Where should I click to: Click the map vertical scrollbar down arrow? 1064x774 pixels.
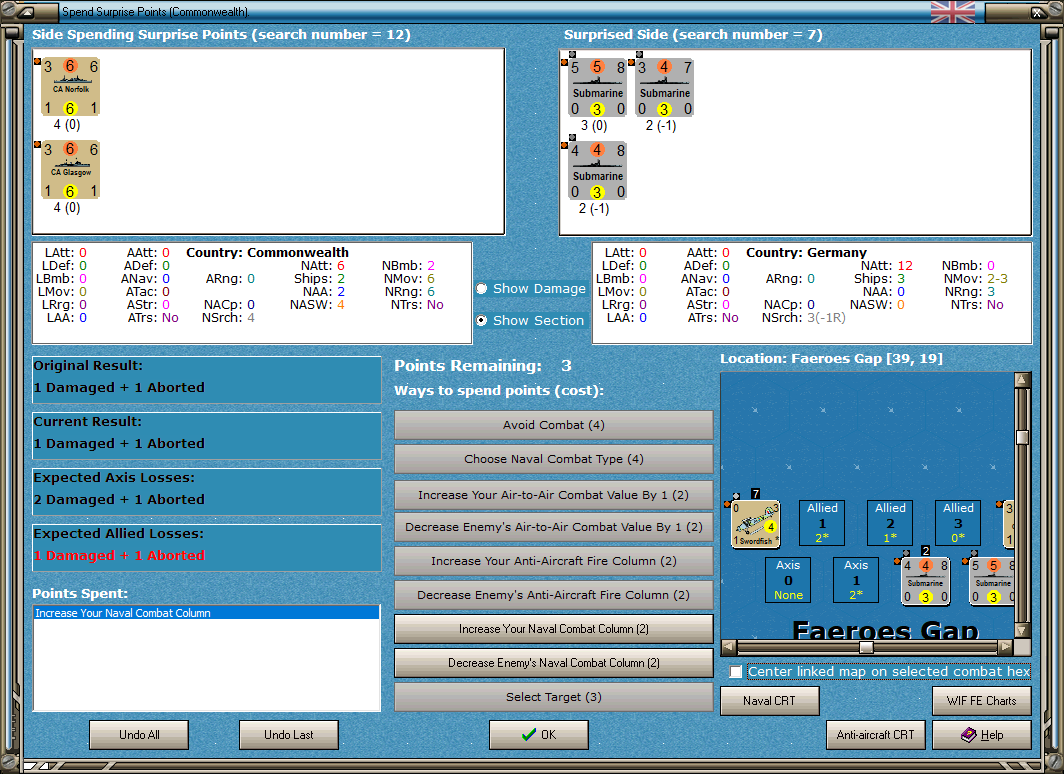click(1023, 630)
